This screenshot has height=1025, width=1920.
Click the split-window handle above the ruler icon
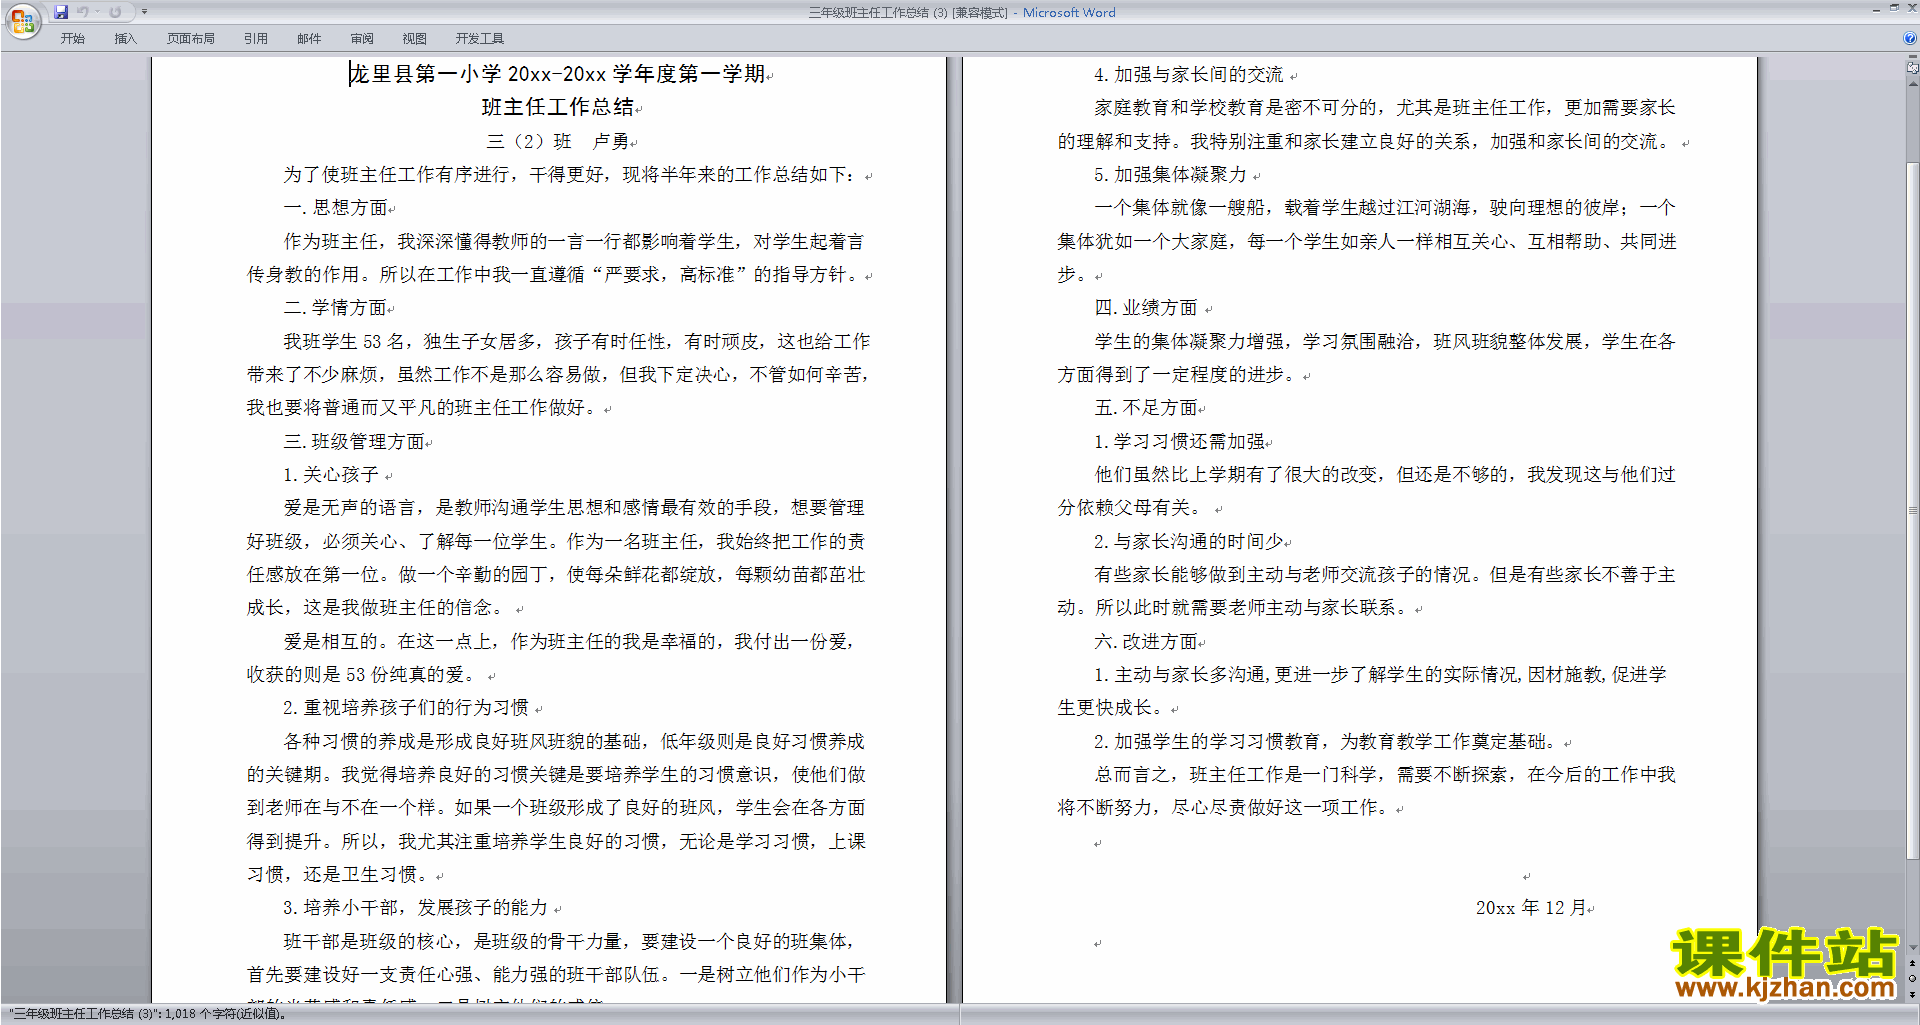pos(1912,58)
